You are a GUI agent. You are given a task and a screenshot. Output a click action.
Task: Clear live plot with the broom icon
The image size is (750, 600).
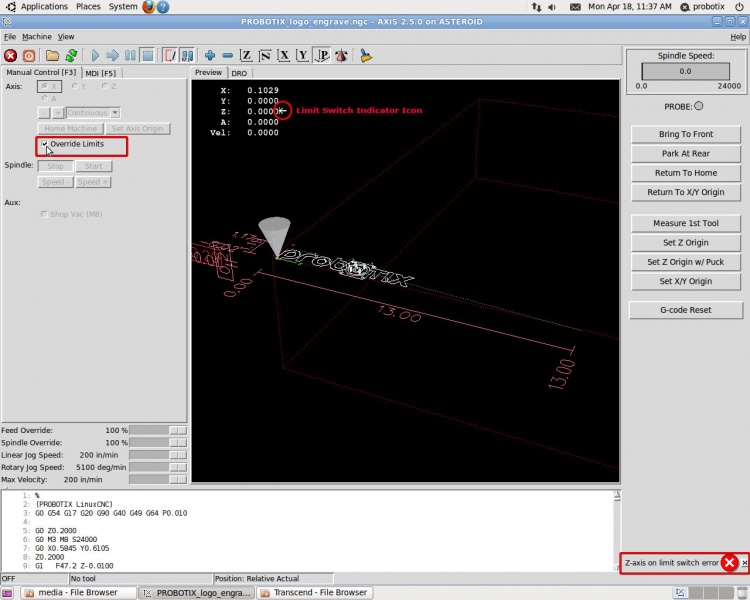point(366,56)
